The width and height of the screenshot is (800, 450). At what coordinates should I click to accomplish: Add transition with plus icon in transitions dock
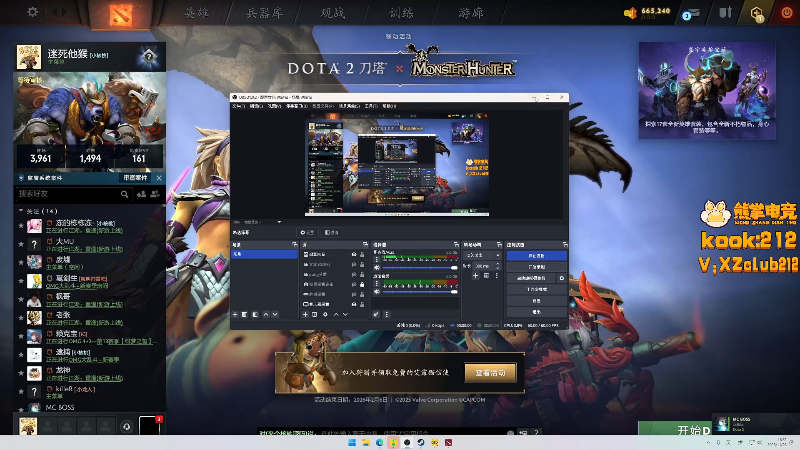pos(476,276)
